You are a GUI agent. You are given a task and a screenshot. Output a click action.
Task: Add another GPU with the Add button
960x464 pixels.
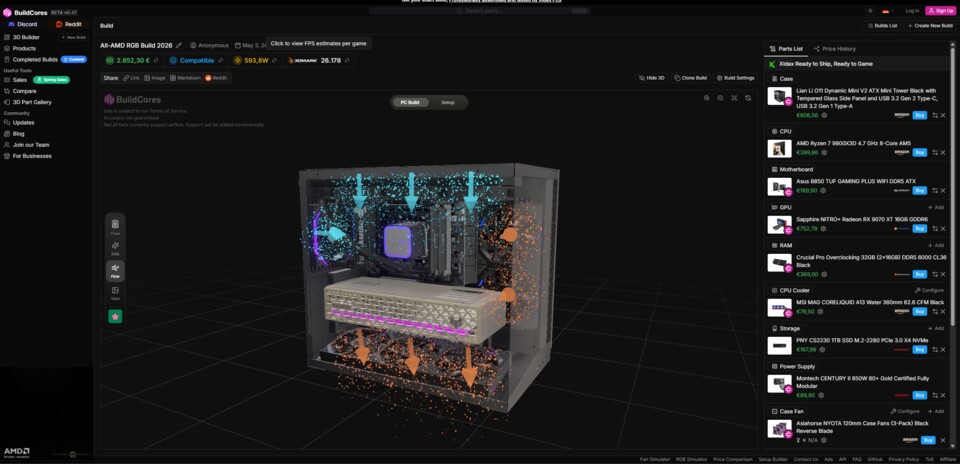point(936,208)
